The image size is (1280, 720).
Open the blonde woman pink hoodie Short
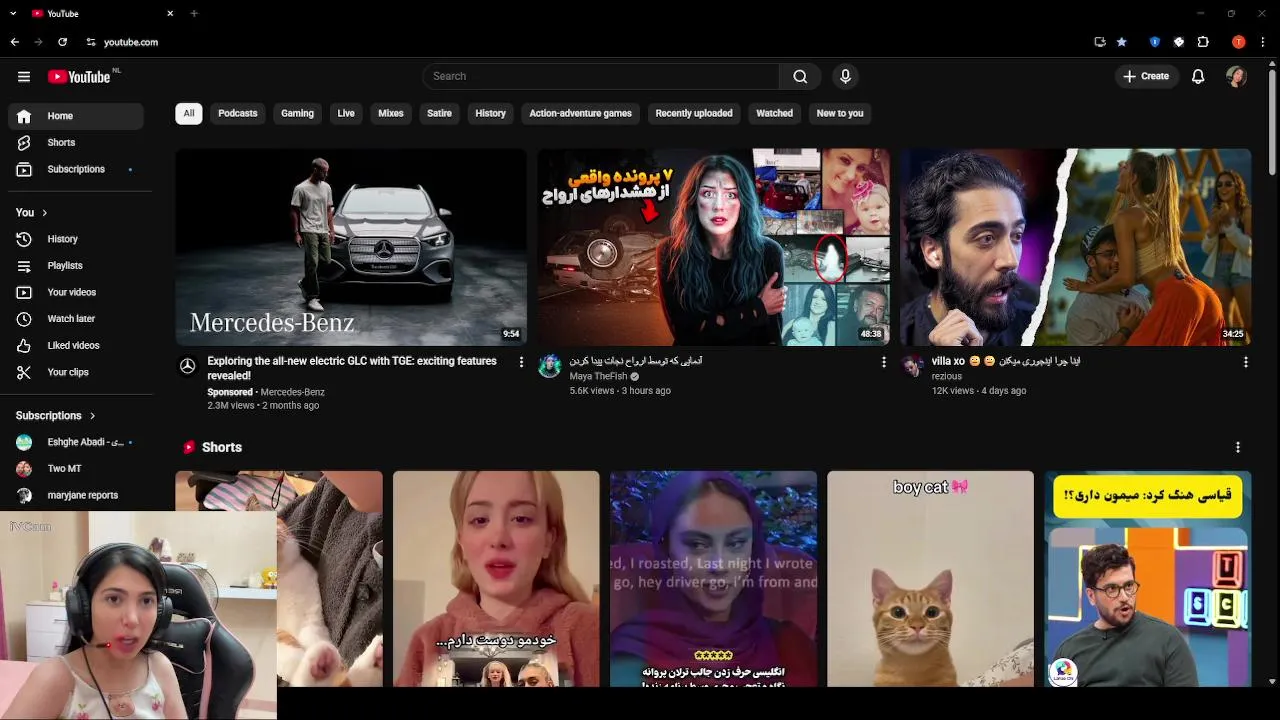point(496,579)
